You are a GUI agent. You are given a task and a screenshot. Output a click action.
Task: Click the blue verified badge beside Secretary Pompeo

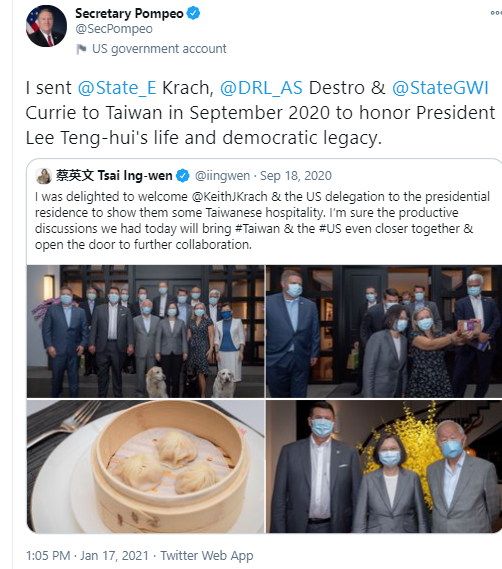[x=193, y=13]
